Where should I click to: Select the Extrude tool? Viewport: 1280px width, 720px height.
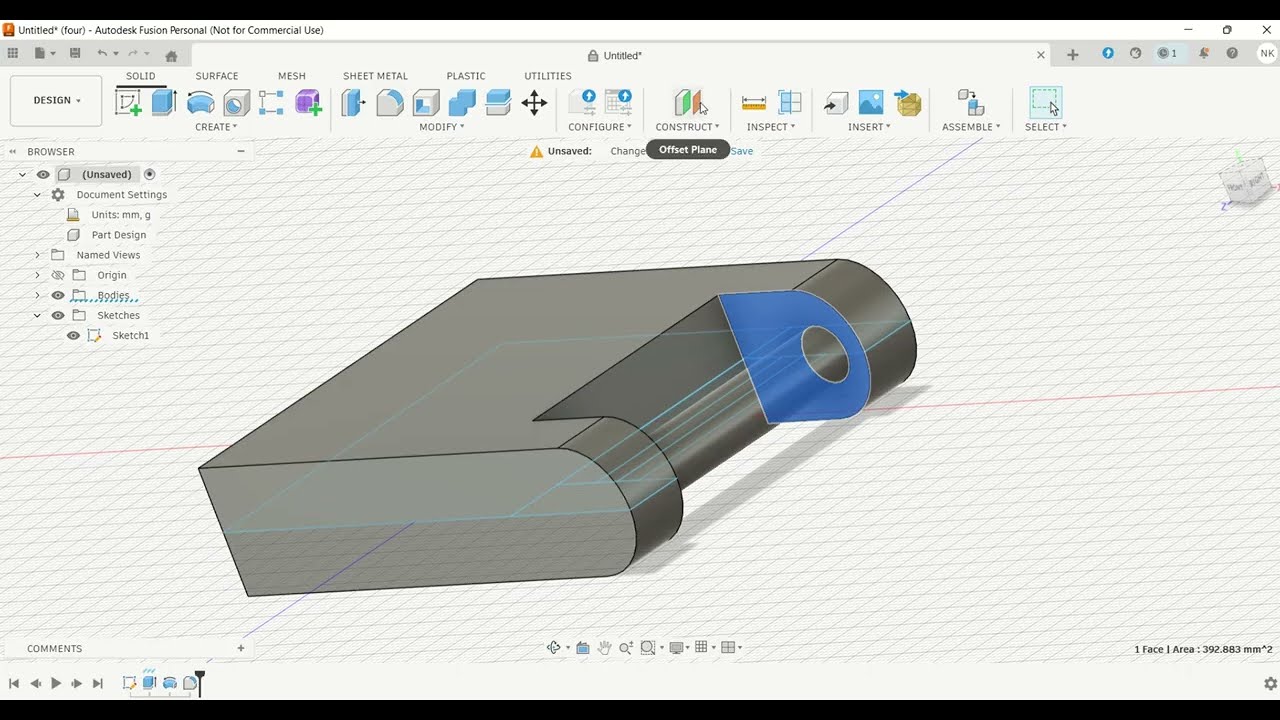[x=164, y=102]
